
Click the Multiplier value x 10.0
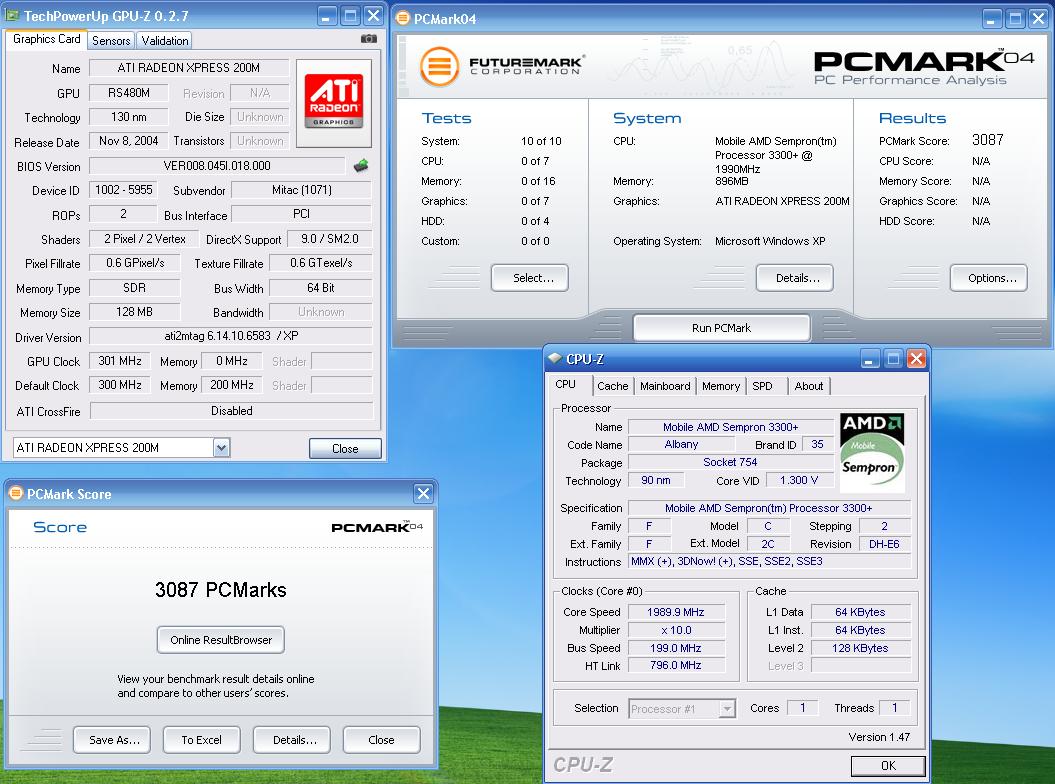676,630
